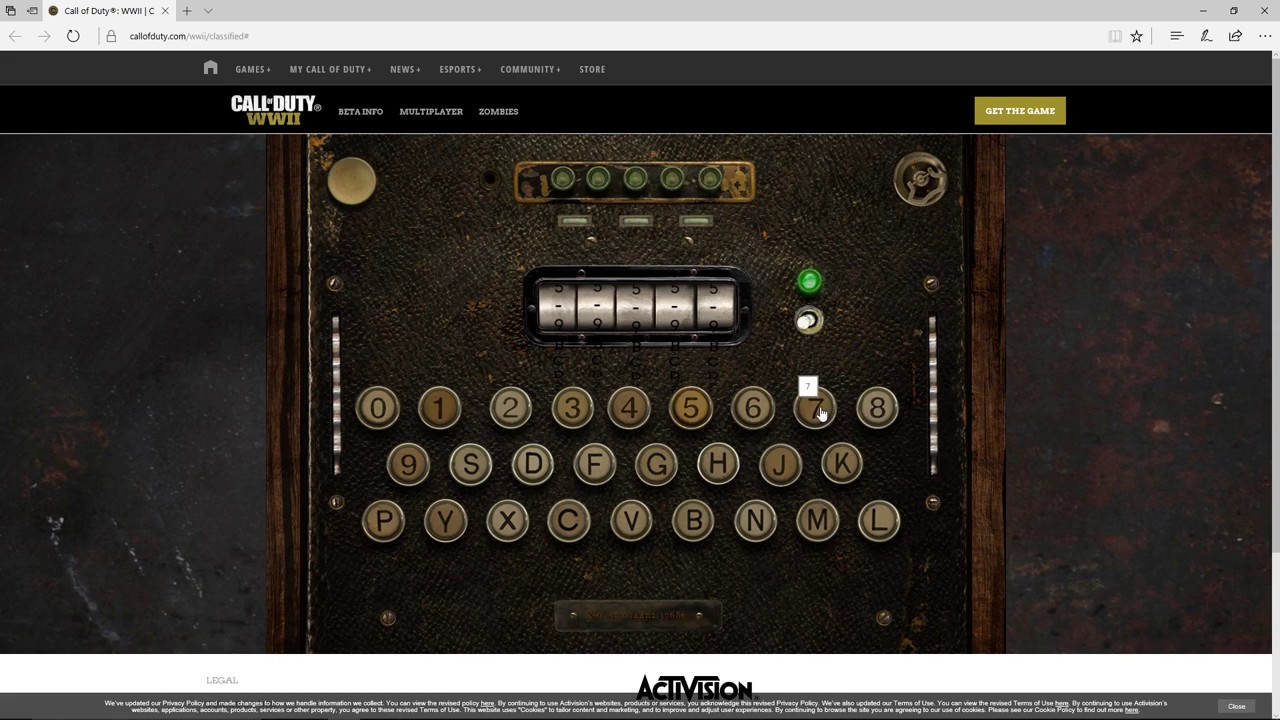Open browser more options ellipsis

tap(1265, 36)
